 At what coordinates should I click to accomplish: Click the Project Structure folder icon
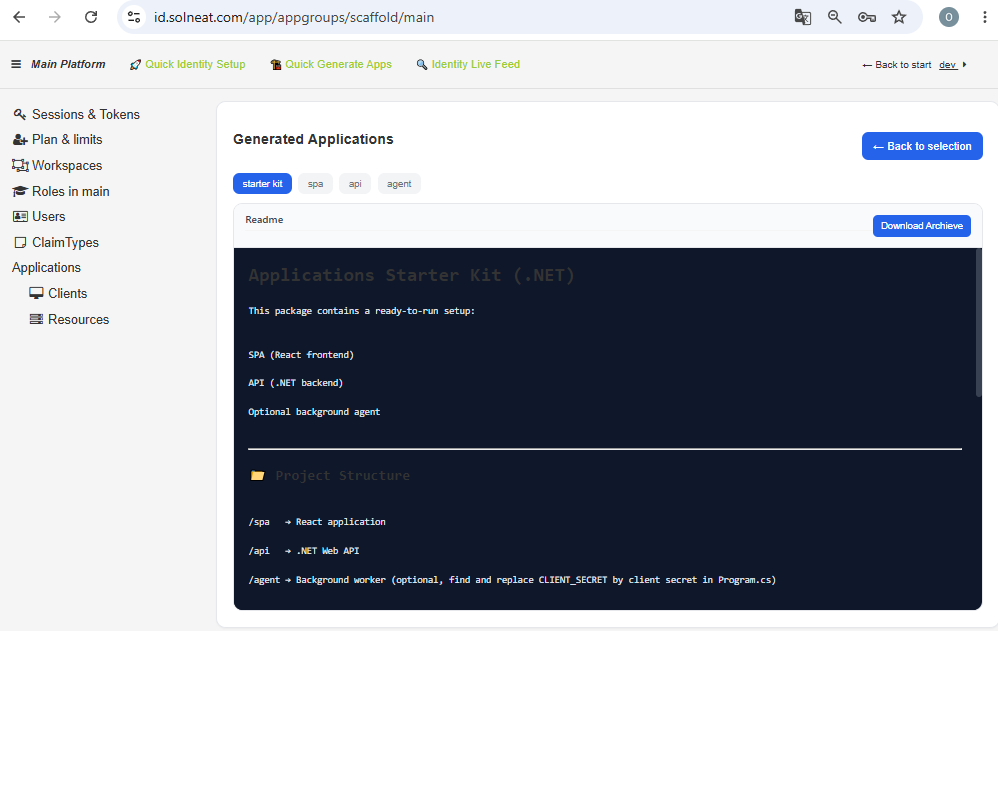(x=257, y=475)
